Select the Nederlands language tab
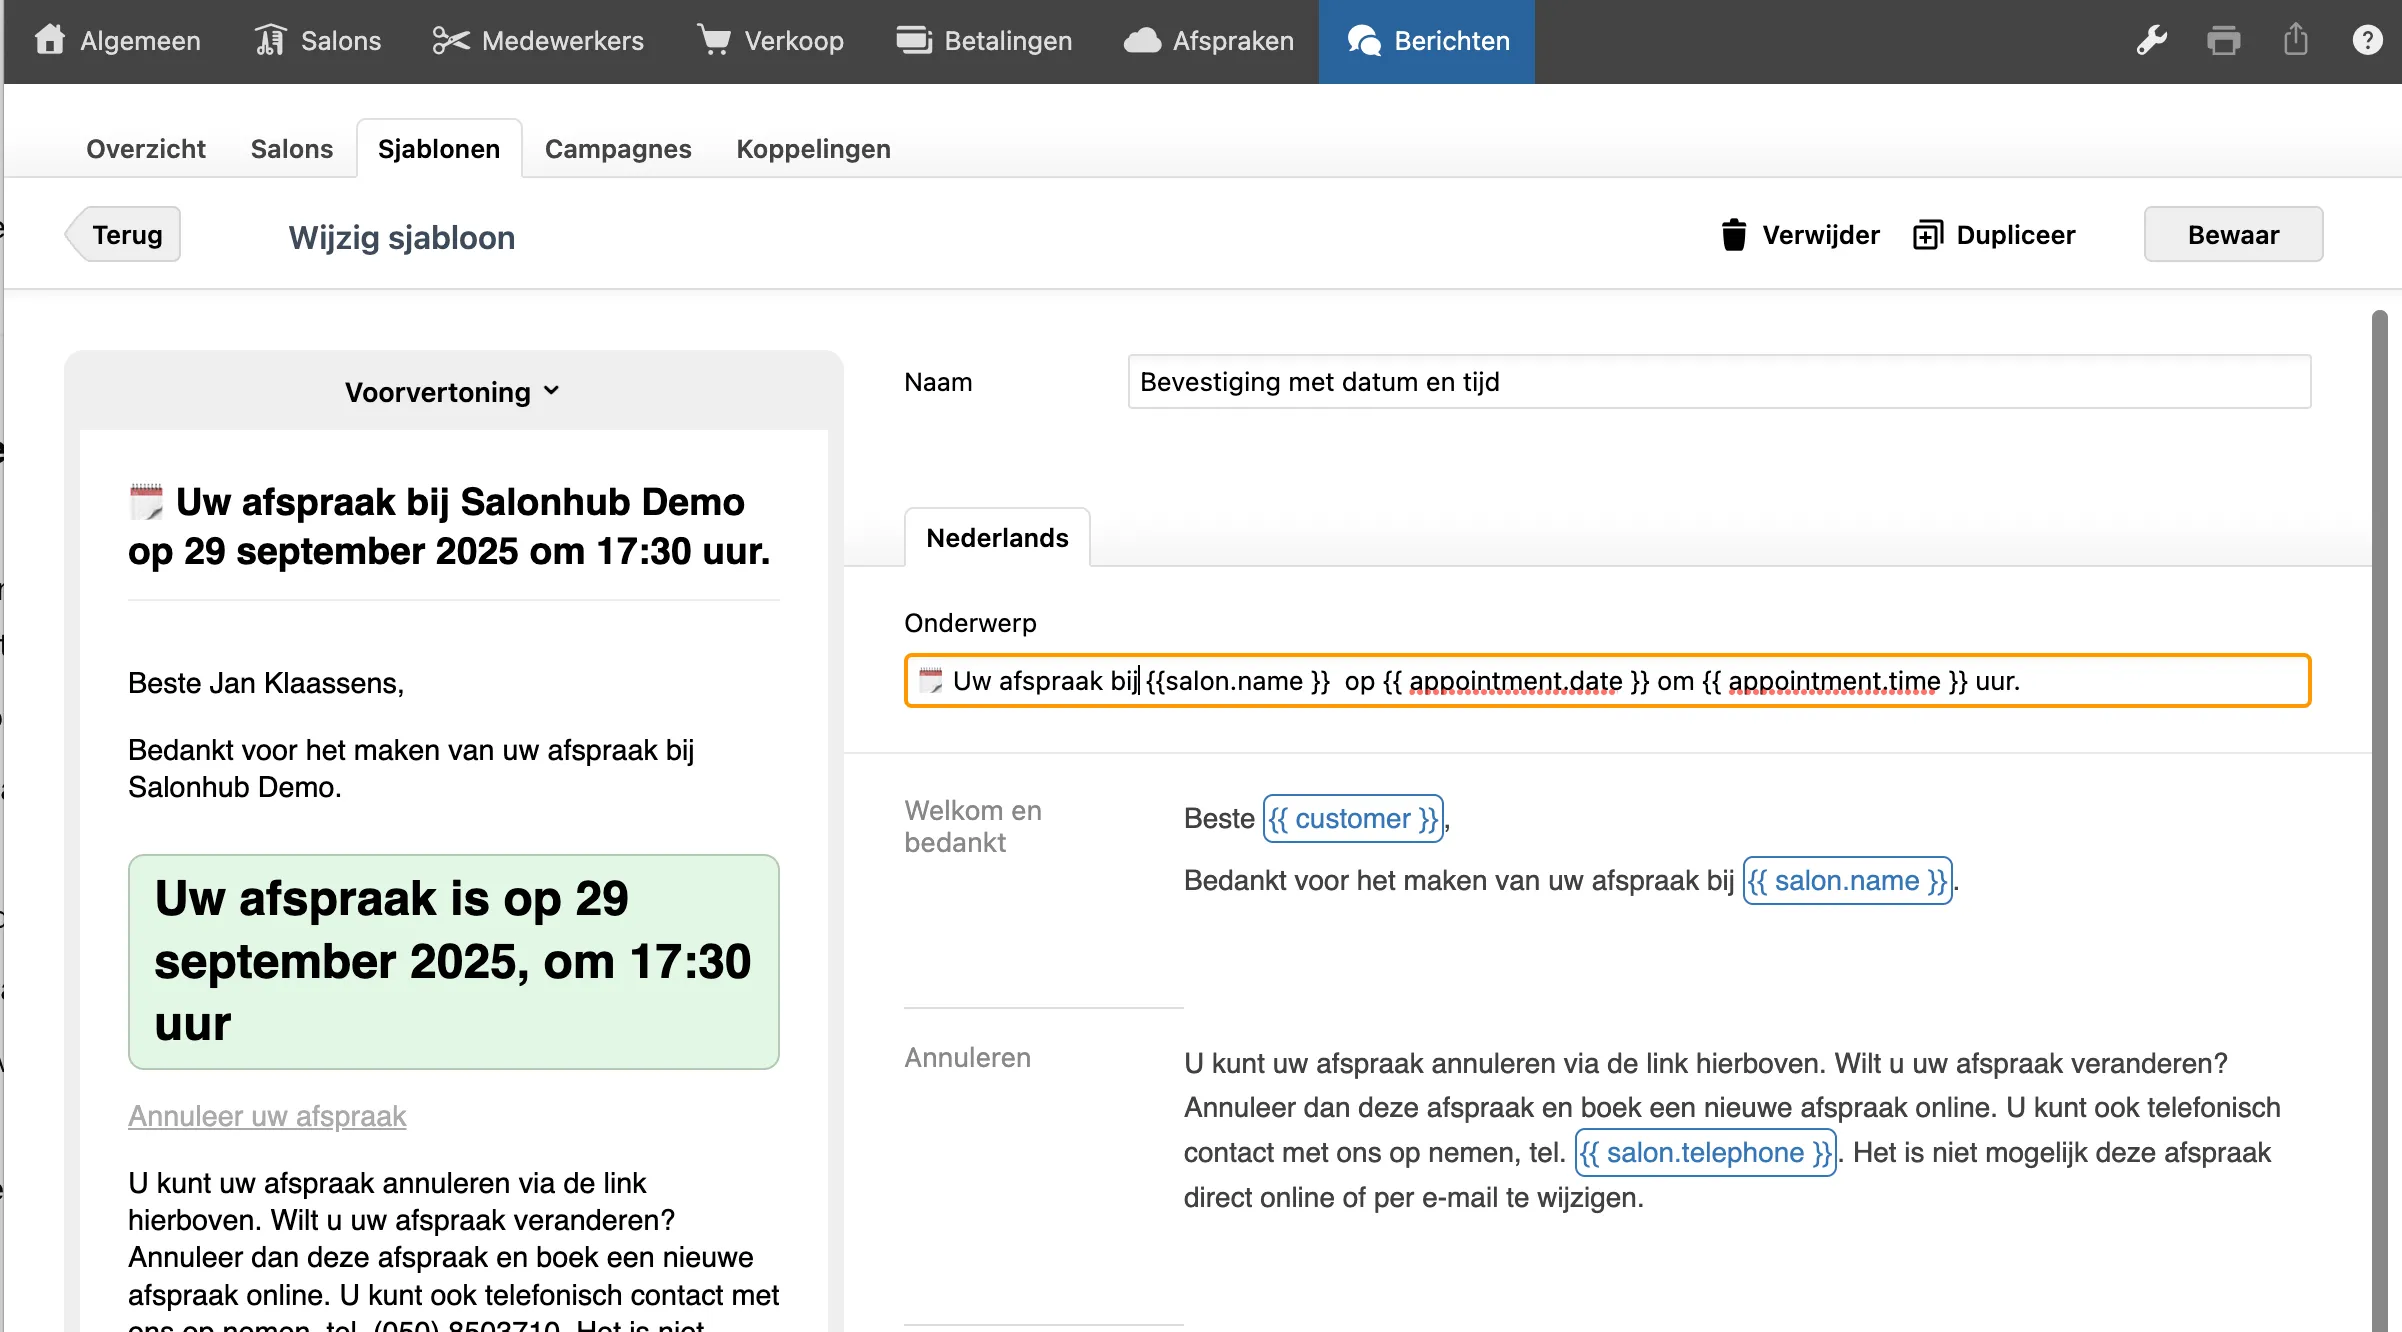 point(997,538)
